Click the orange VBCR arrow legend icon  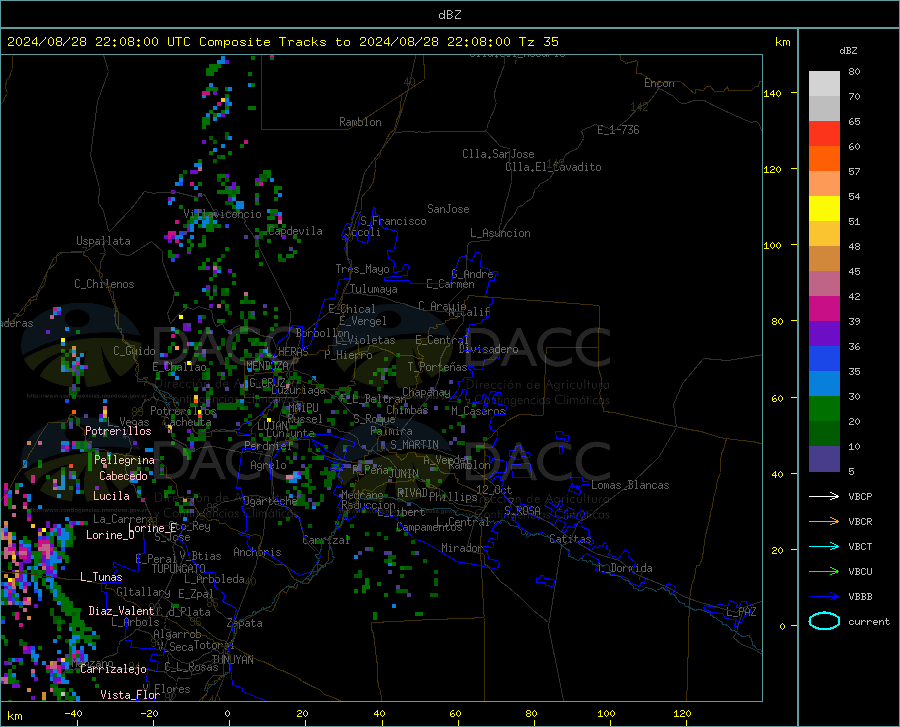coord(824,521)
